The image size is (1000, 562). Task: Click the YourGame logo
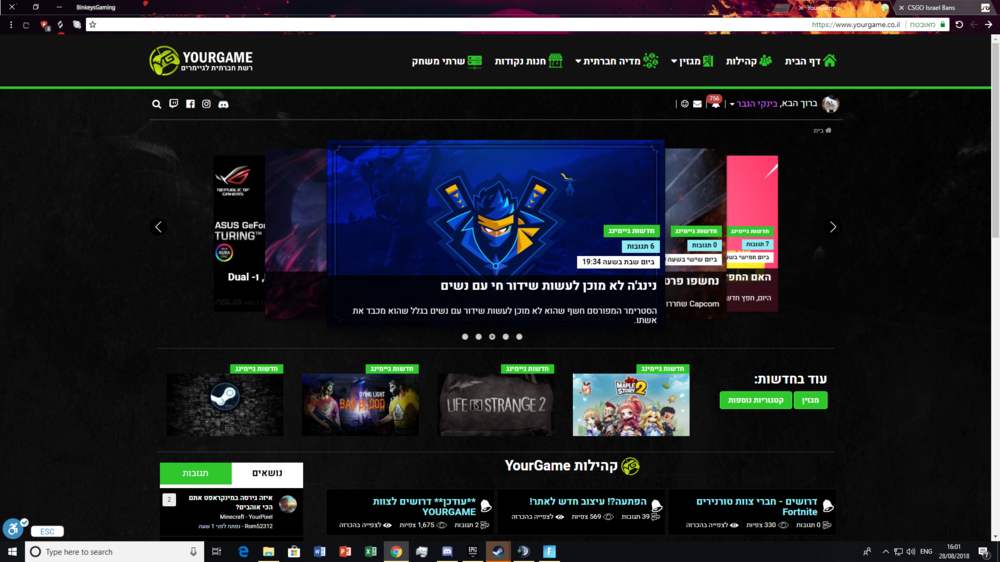pos(201,61)
